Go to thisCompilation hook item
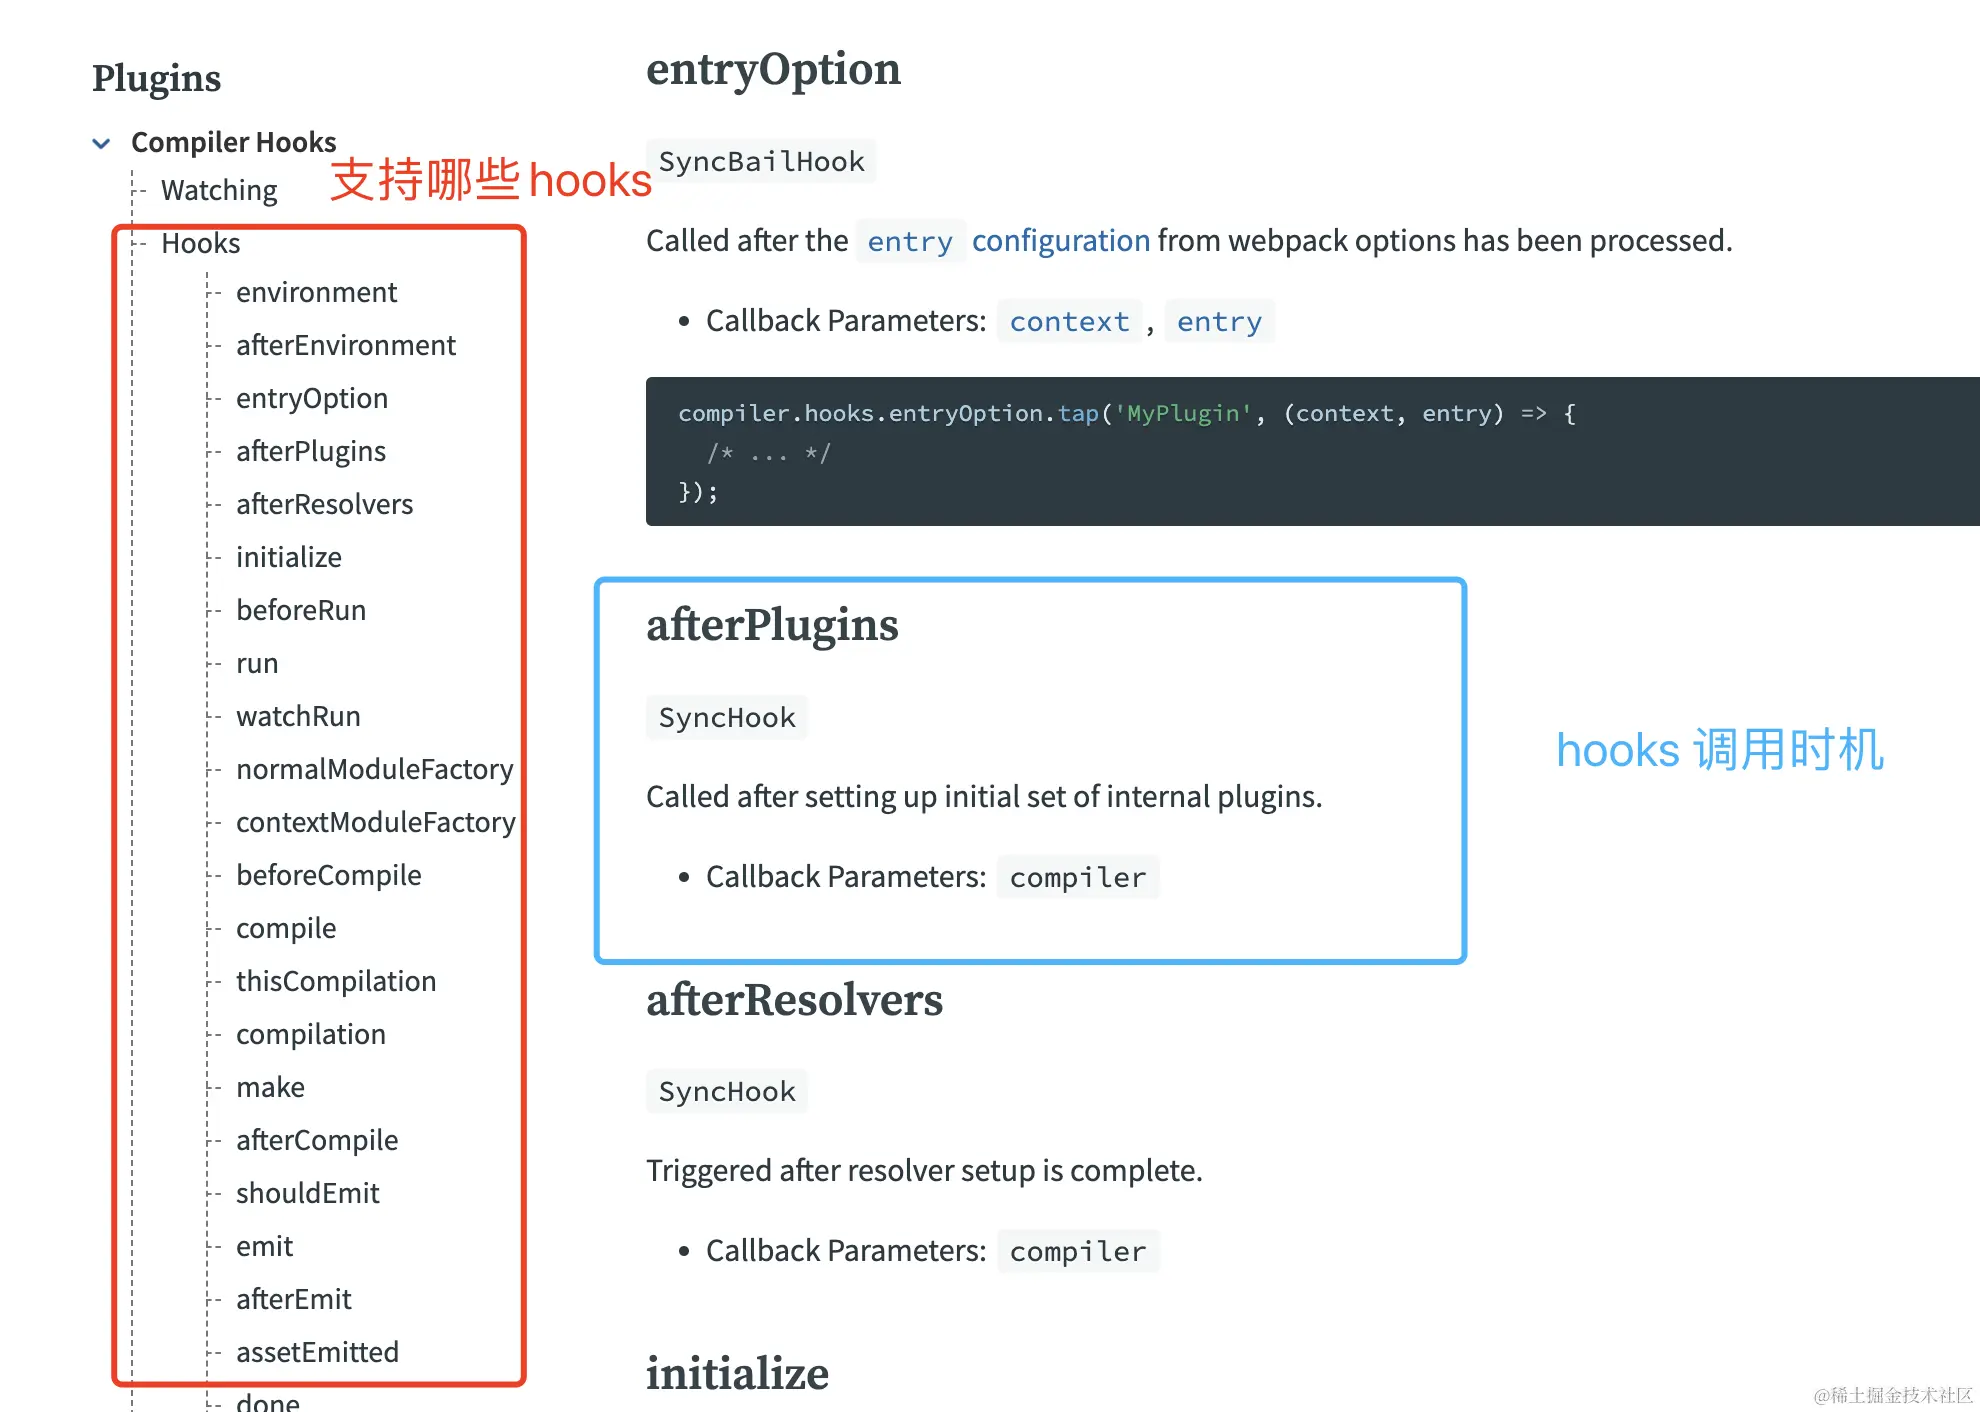The image size is (1980, 1412). pyautogui.click(x=335, y=981)
